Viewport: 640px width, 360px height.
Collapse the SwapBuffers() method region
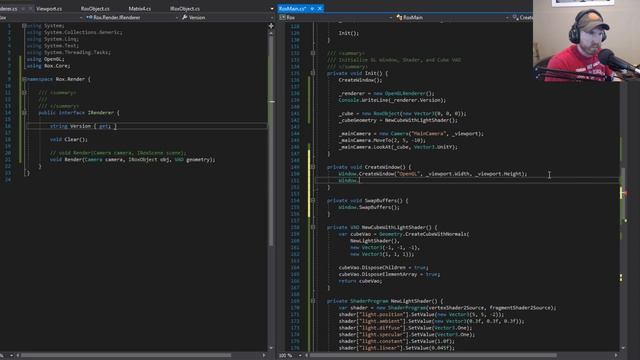[313, 200]
